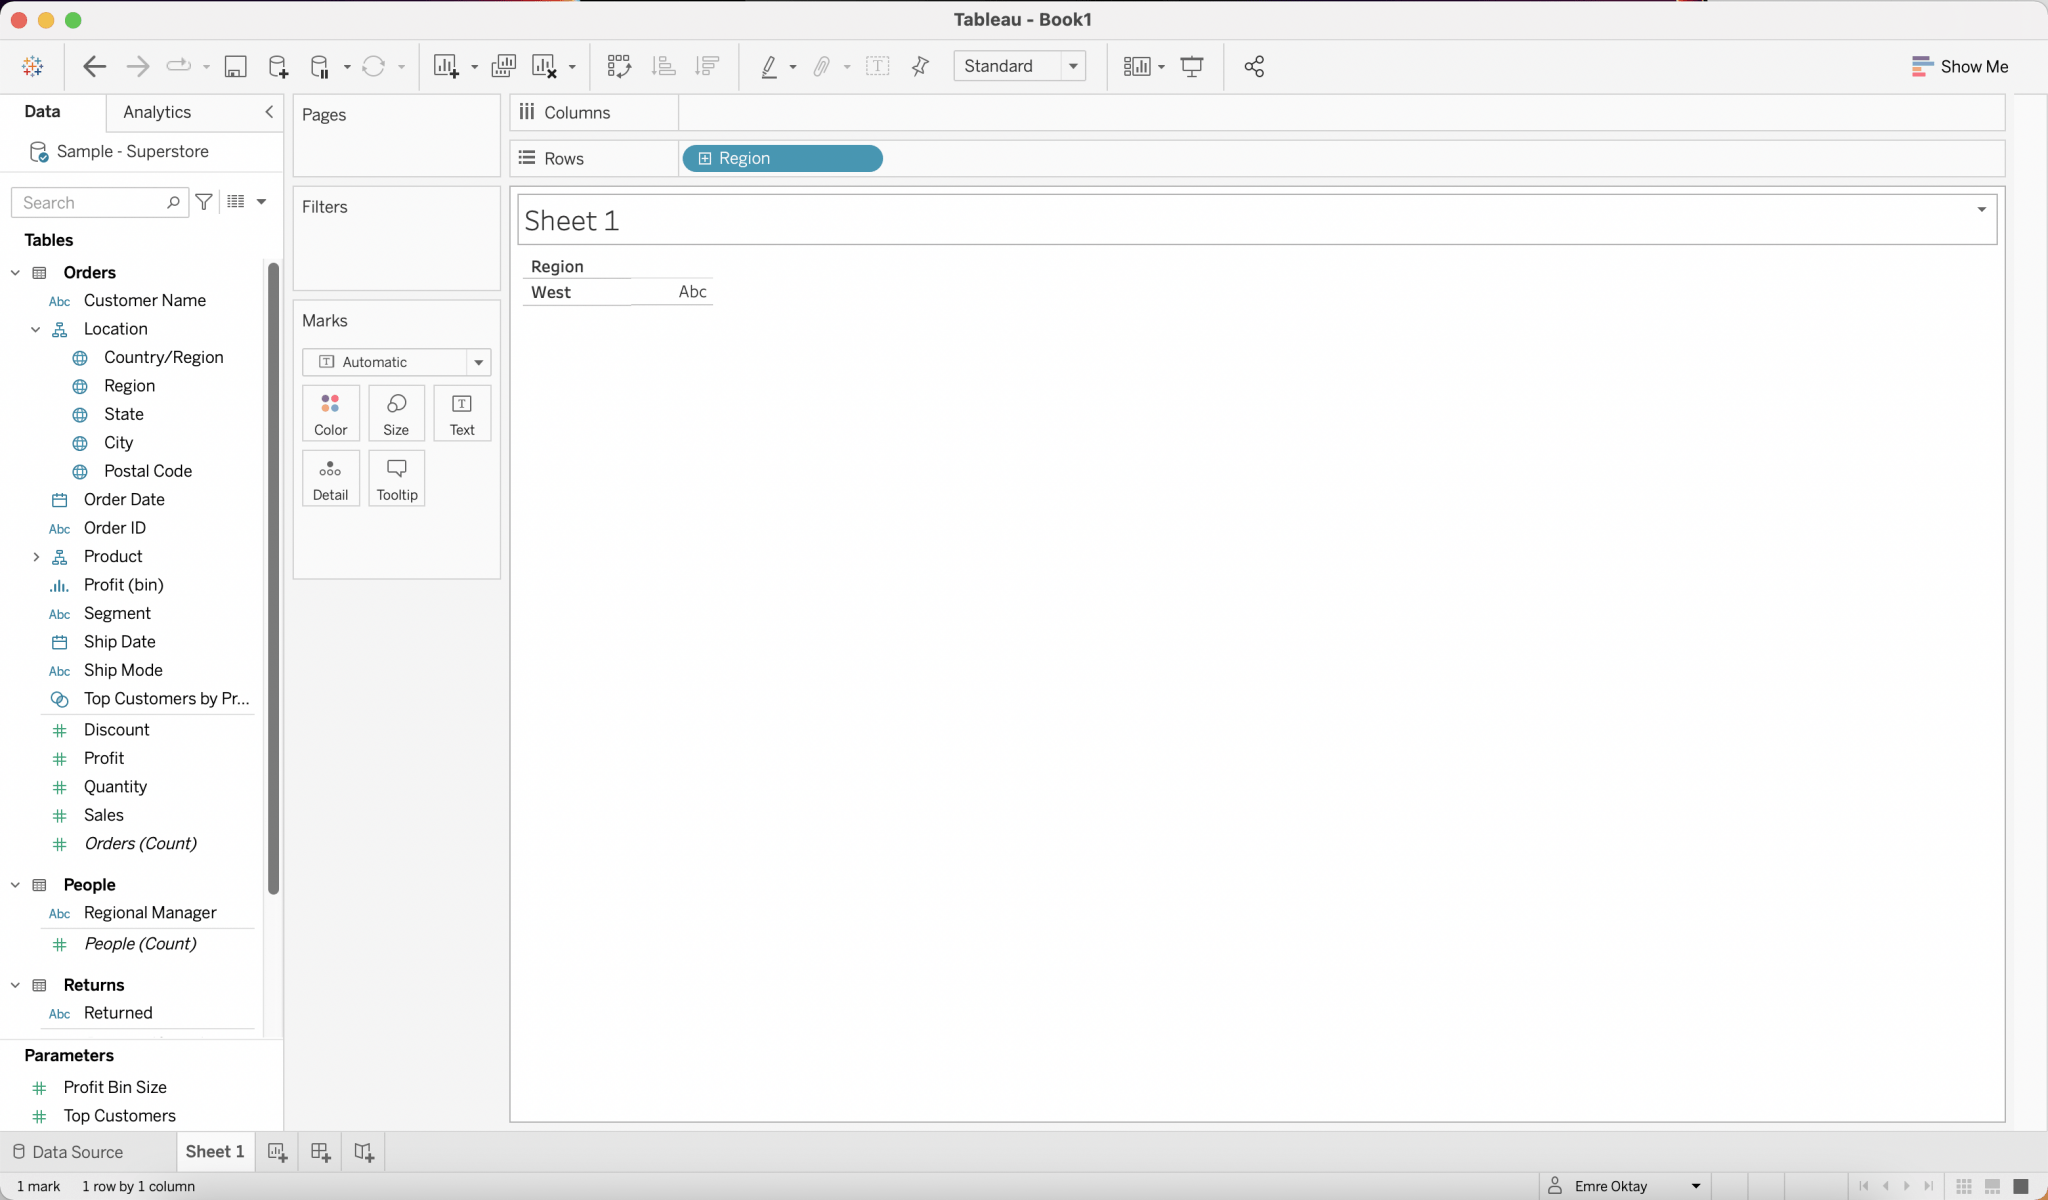Expand the Product hierarchy in the data pane

36,557
